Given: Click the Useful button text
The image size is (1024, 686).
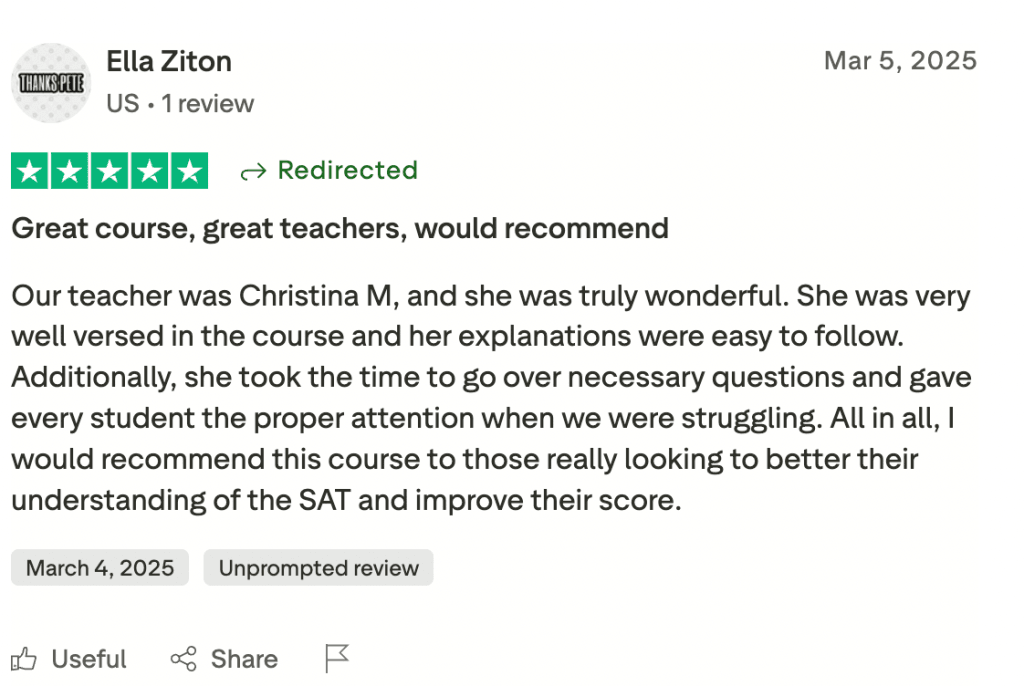Looking at the screenshot, I should [x=88, y=658].
